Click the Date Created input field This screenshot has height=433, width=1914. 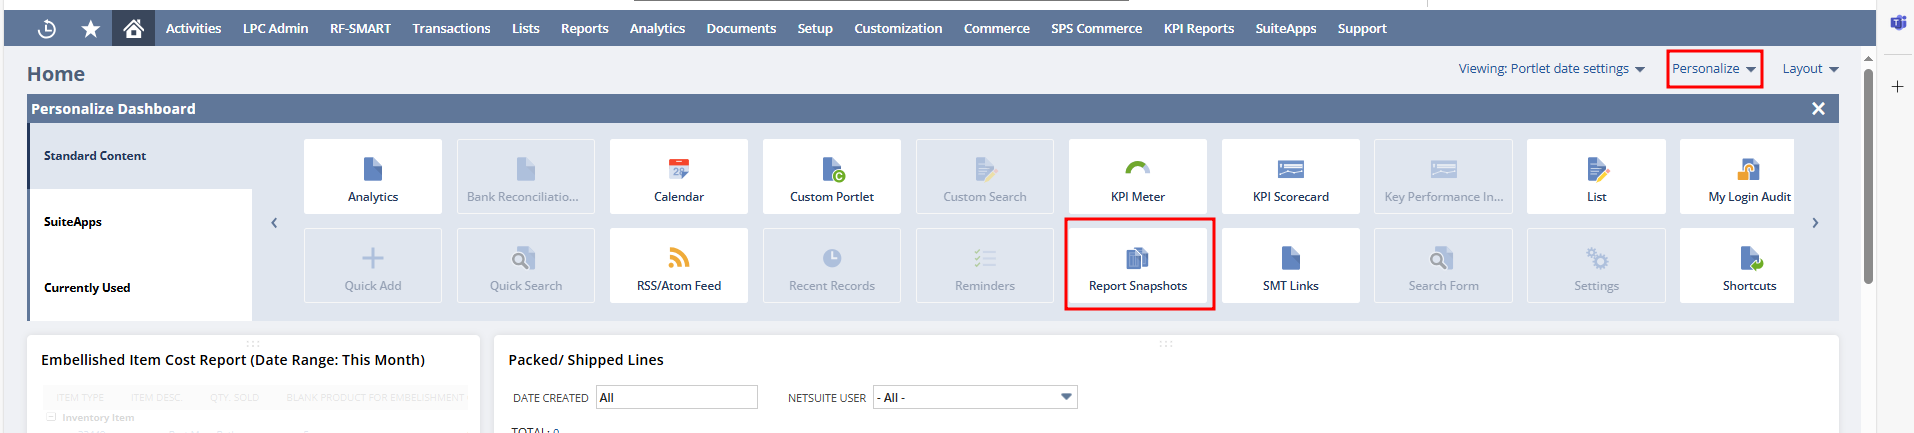(676, 397)
